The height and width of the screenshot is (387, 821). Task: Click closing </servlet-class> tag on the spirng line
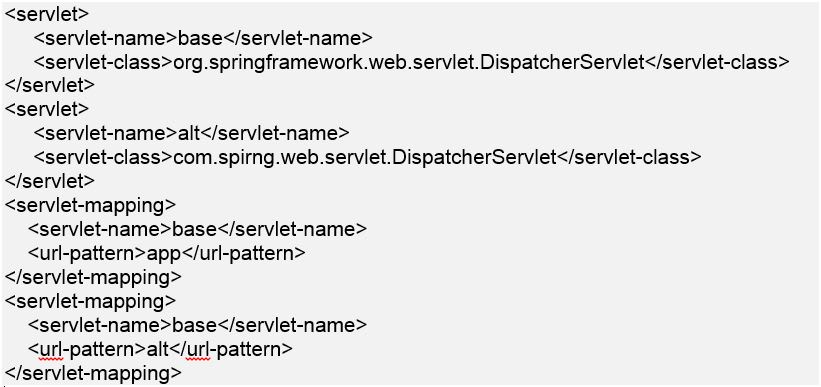[628, 157]
